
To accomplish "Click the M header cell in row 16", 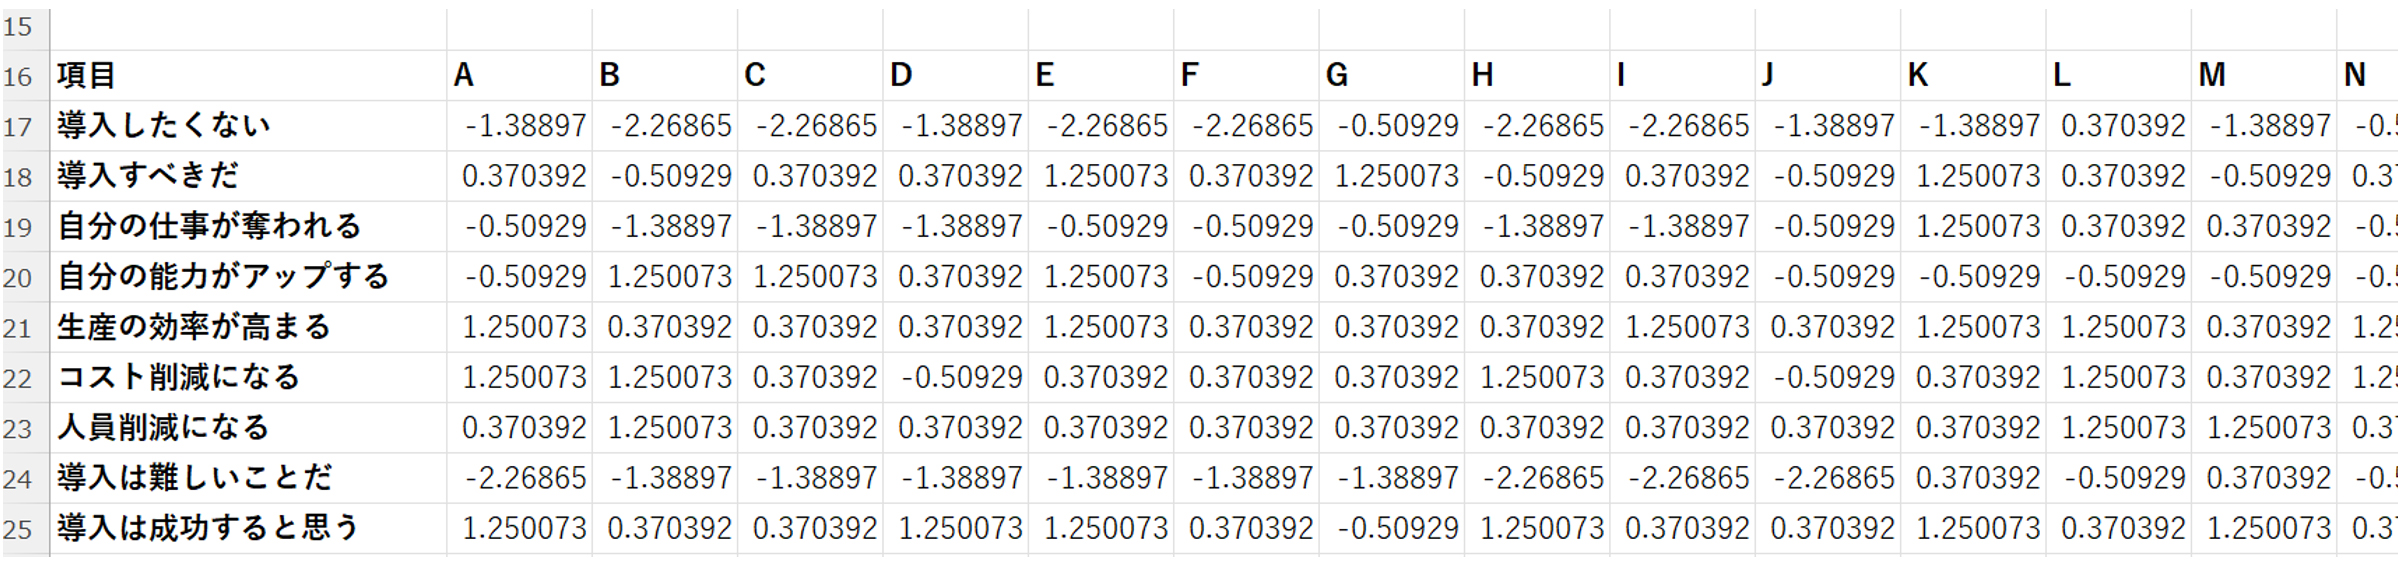I will [2263, 76].
